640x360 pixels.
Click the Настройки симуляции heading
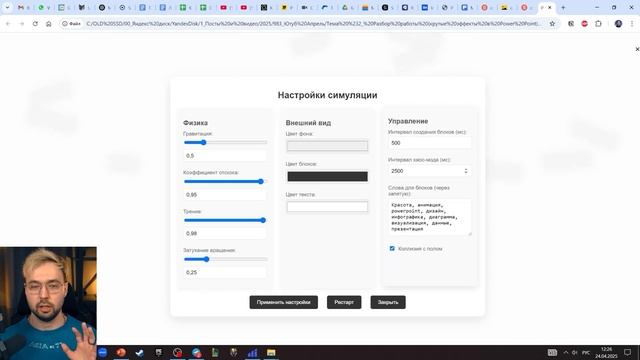327,95
